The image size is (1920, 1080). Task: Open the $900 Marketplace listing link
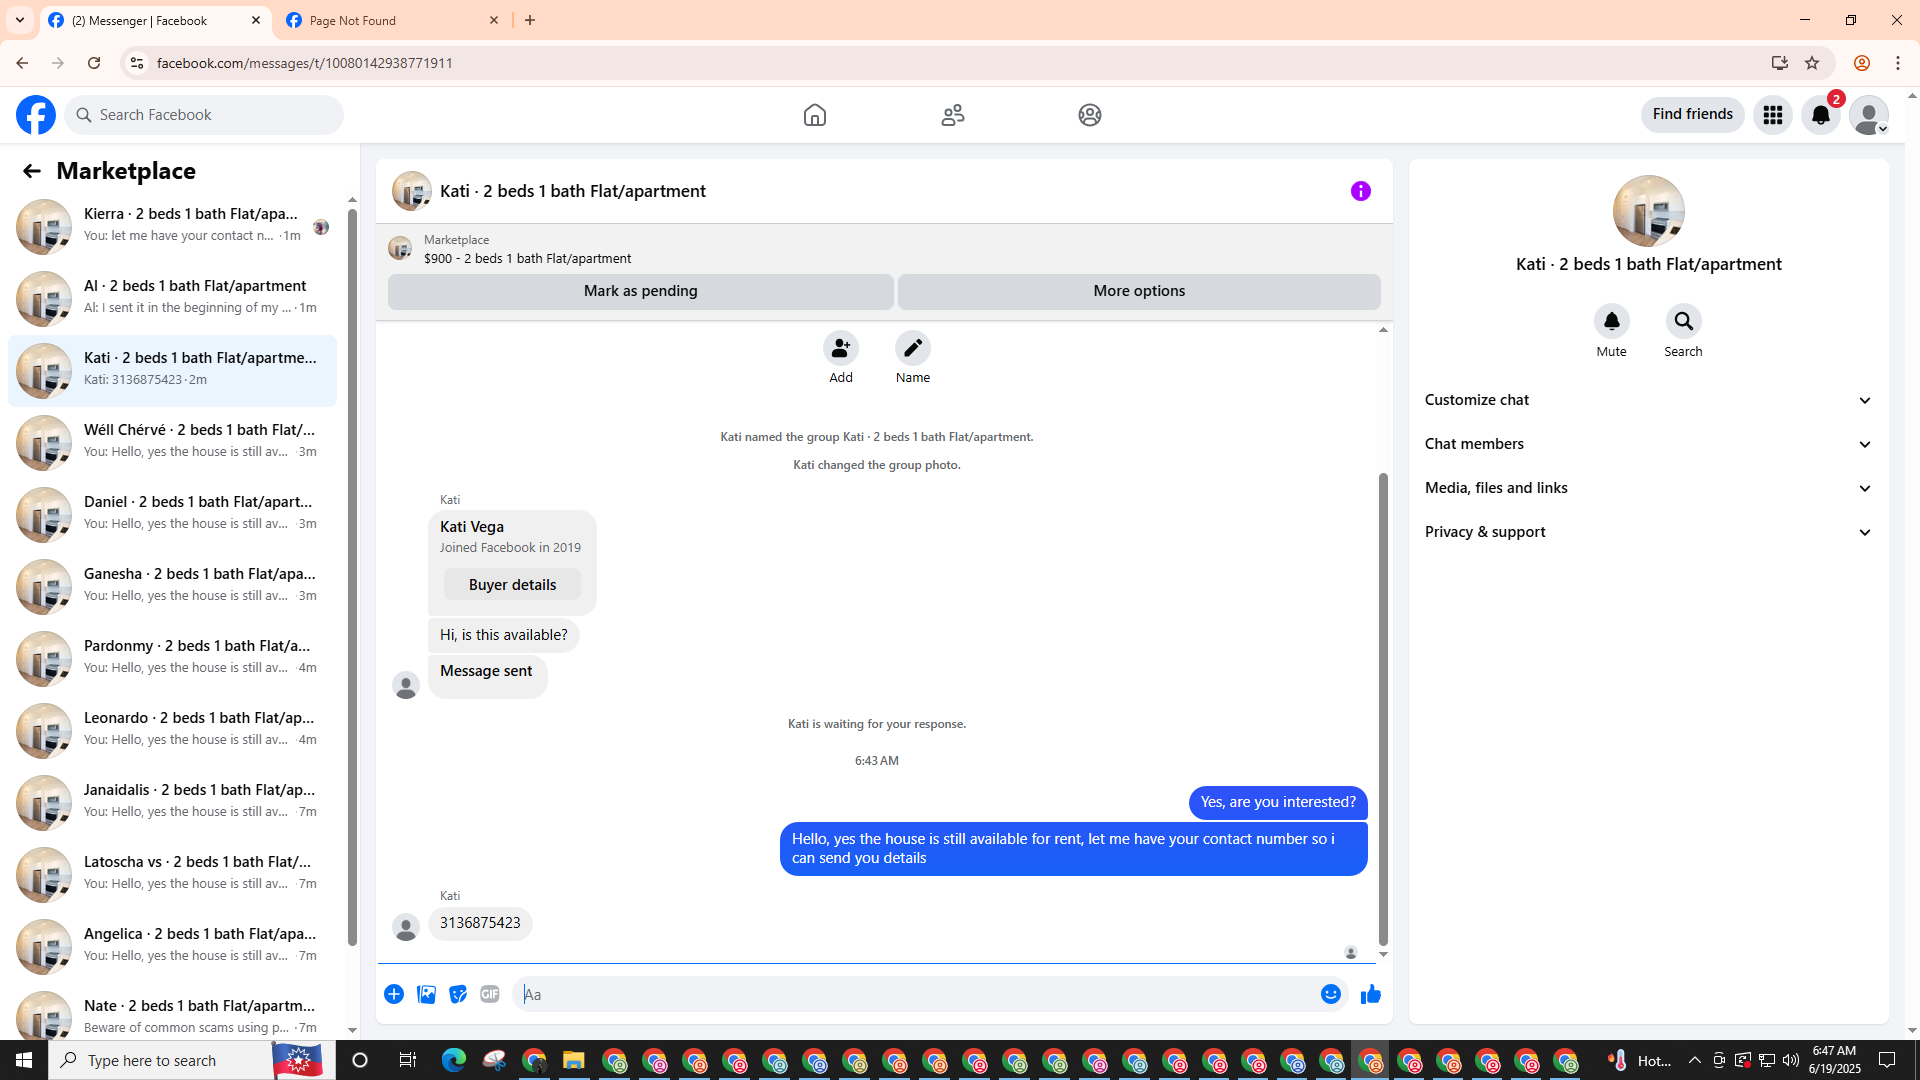click(x=527, y=258)
